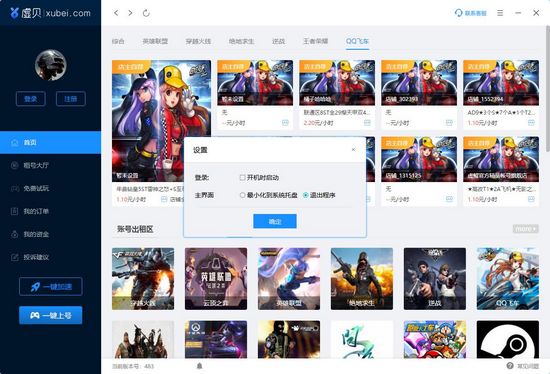The width and height of the screenshot is (550, 374).
Task: Switch to the 逆战 tab
Action: tap(279, 41)
